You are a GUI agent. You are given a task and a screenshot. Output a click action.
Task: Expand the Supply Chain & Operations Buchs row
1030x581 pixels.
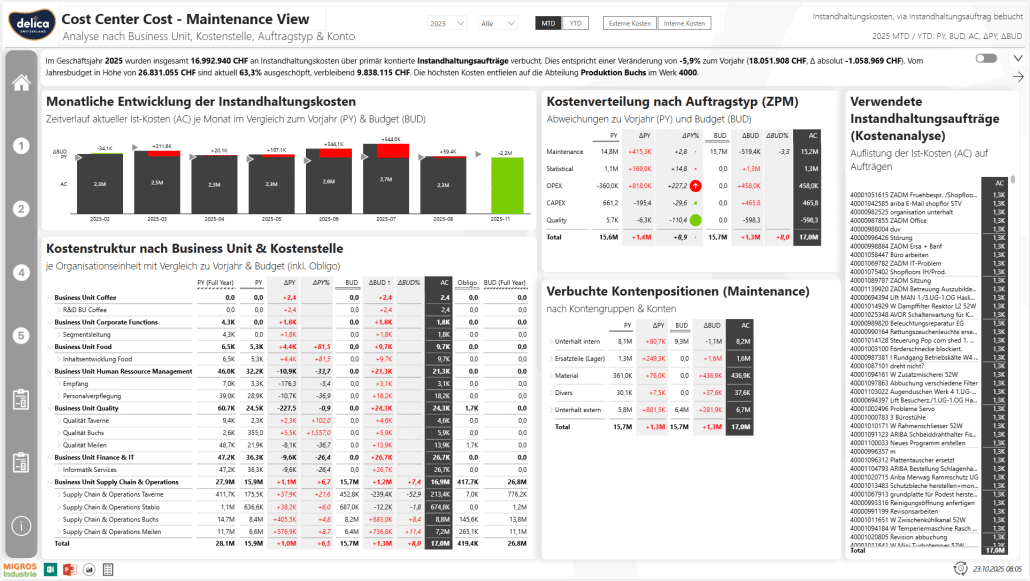57,519
